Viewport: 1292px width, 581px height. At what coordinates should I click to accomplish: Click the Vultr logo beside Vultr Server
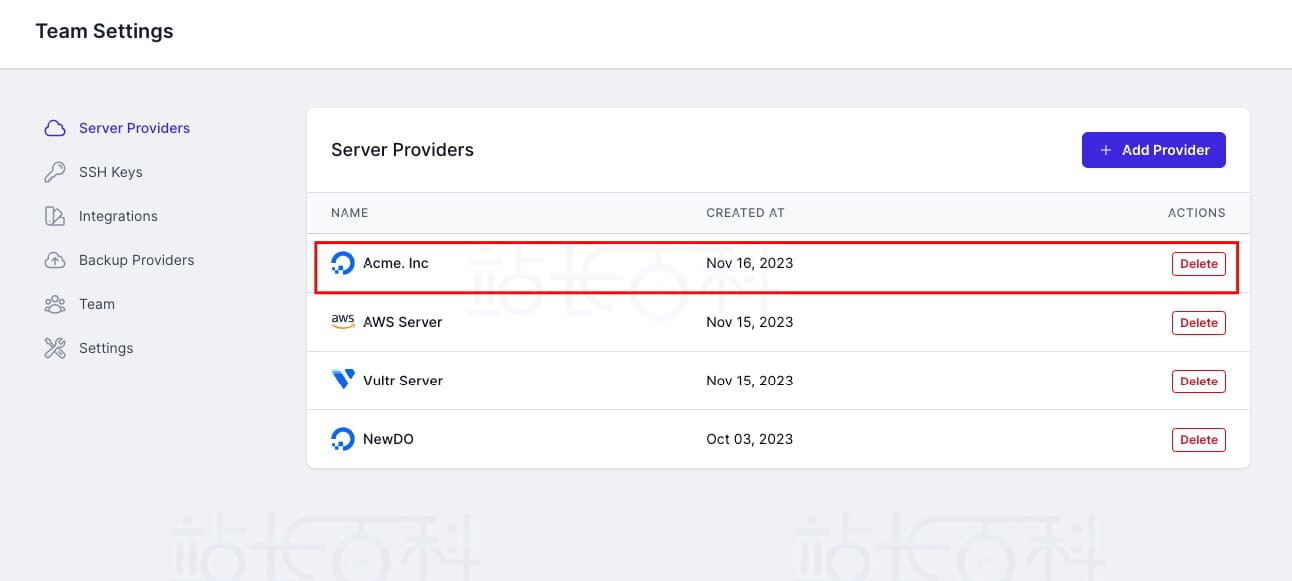point(343,380)
